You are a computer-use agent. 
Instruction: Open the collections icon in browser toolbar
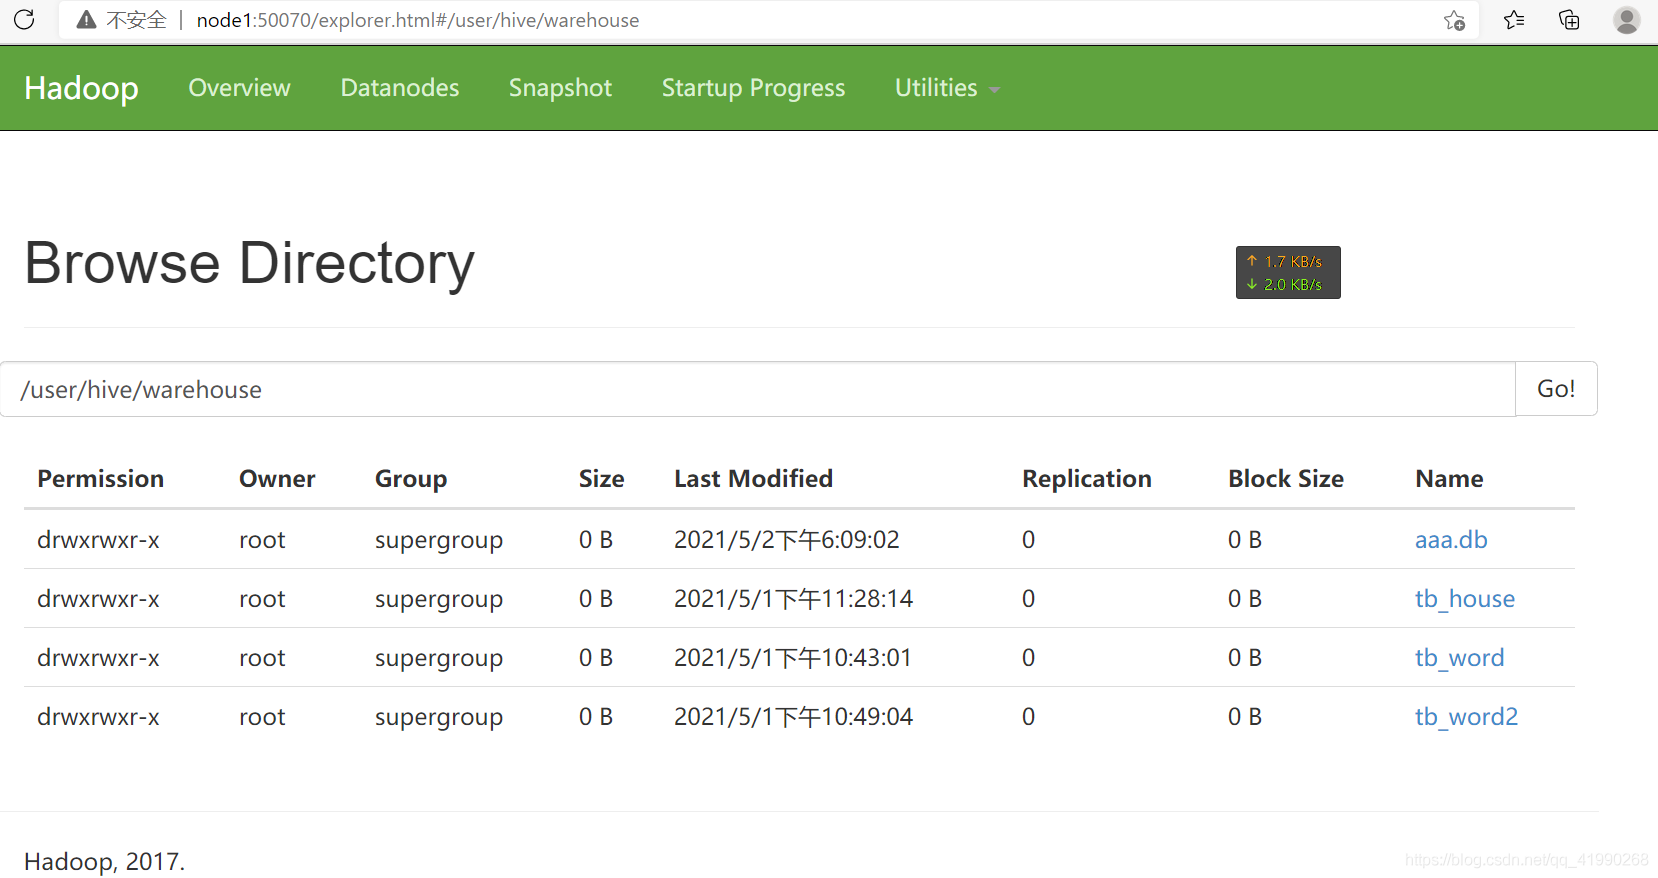pos(1569,20)
